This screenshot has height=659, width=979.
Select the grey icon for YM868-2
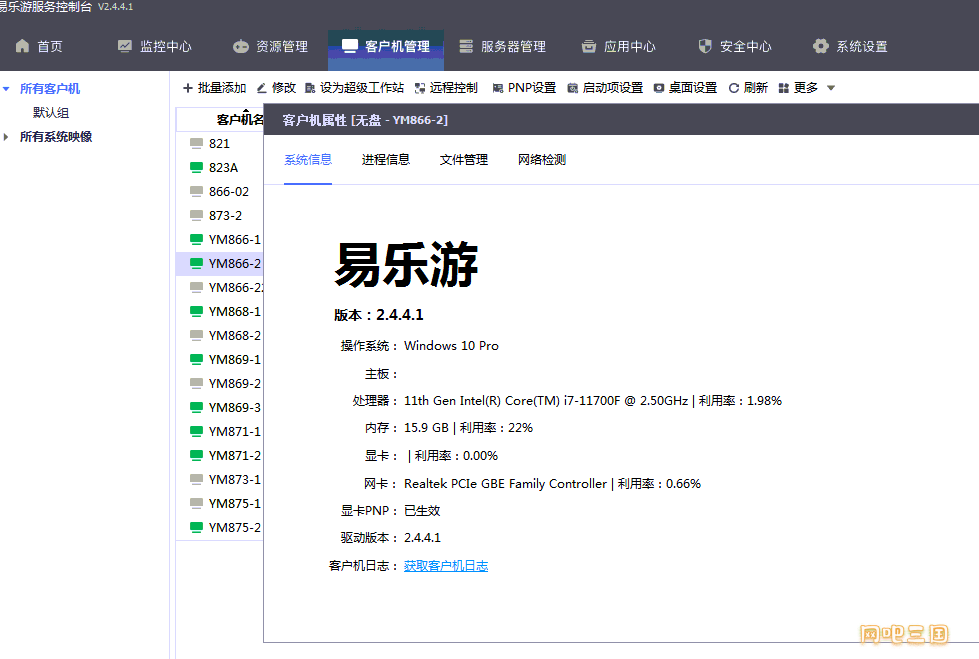point(196,335)
